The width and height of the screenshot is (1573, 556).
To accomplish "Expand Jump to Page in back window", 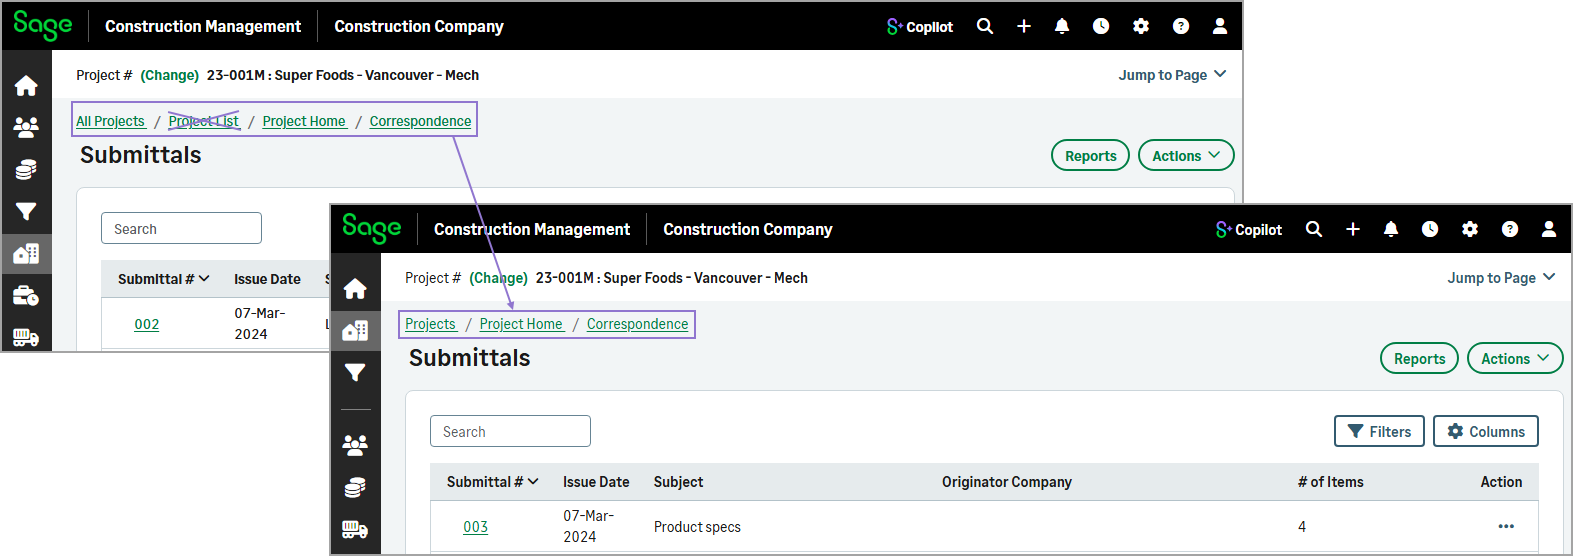I will point(1172,75).
